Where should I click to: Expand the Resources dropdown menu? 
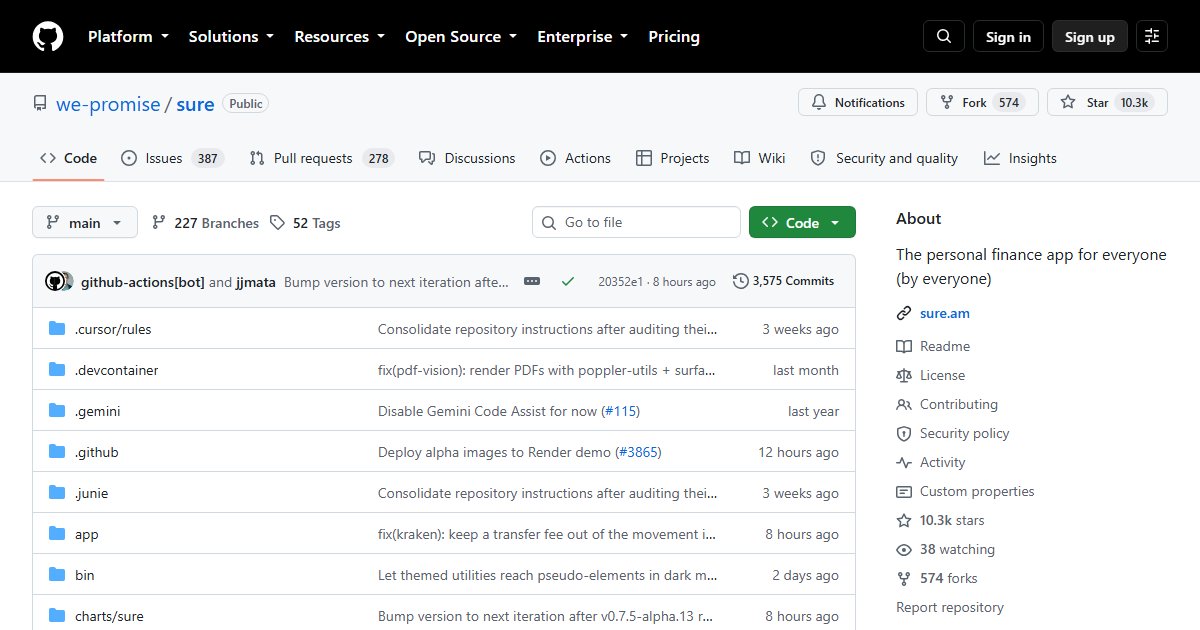pyautogui.click(x=339, y=37)
